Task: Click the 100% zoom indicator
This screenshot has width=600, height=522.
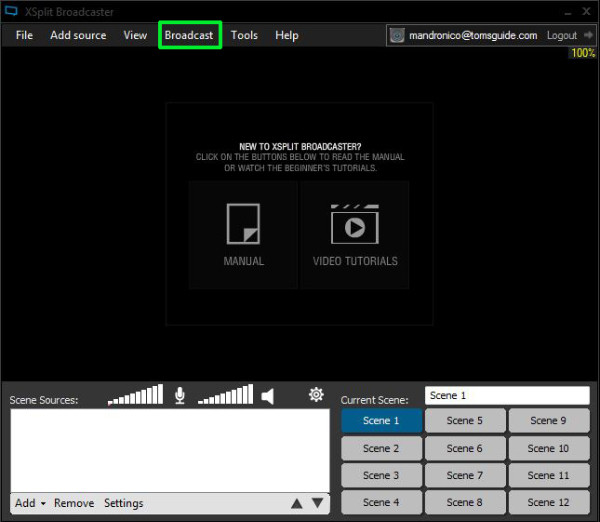Action: pyautogui.click(x=583, y=53)
